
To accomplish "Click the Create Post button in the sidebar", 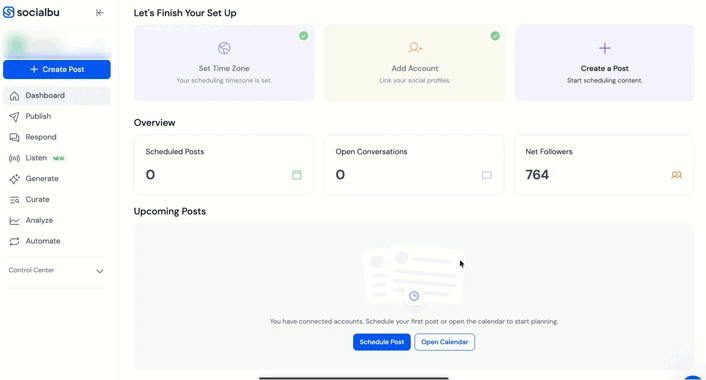I will coord(57,69).
